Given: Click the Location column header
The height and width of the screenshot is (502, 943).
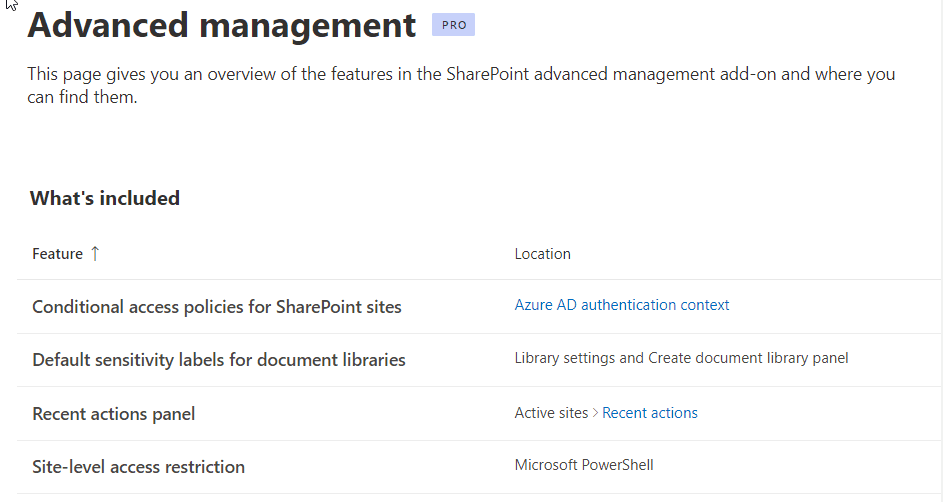Looking at the screenshot, I should 542,254.
